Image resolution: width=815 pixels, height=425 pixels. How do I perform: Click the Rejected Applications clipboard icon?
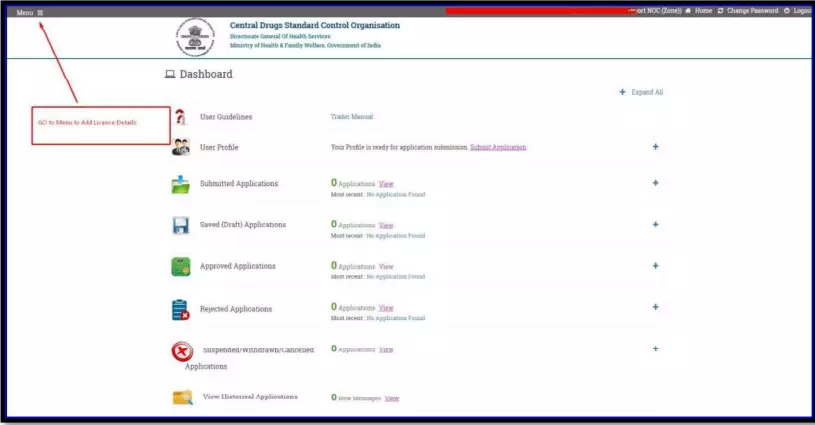tap(180, 310)
